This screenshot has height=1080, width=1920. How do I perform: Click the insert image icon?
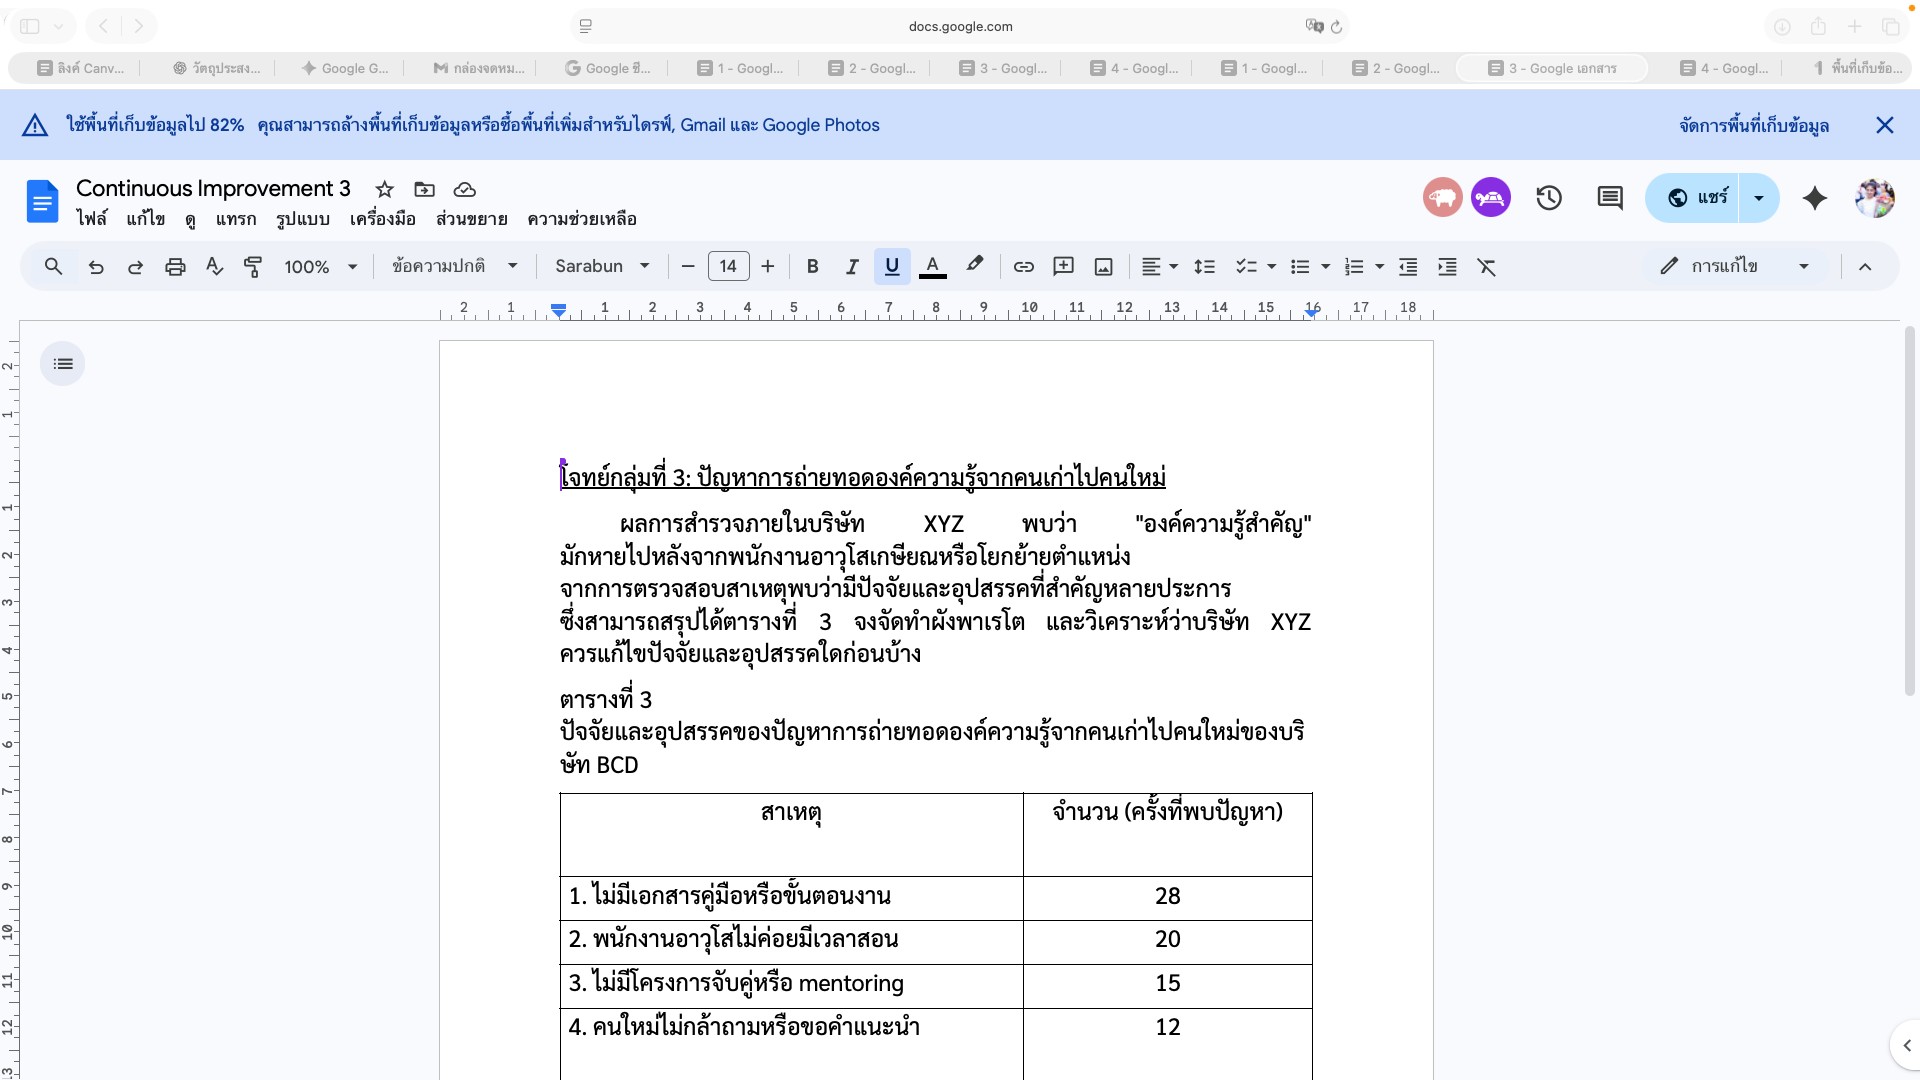[x=1103, y=267]
